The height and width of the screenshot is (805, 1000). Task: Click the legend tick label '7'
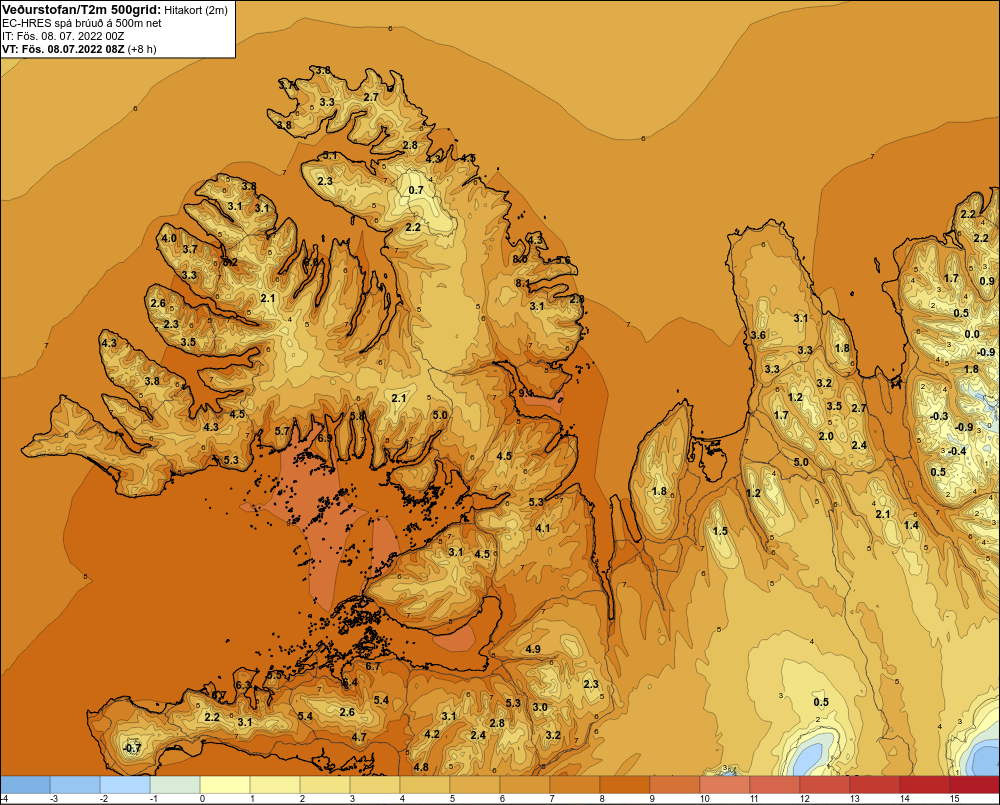pos(552,799)
